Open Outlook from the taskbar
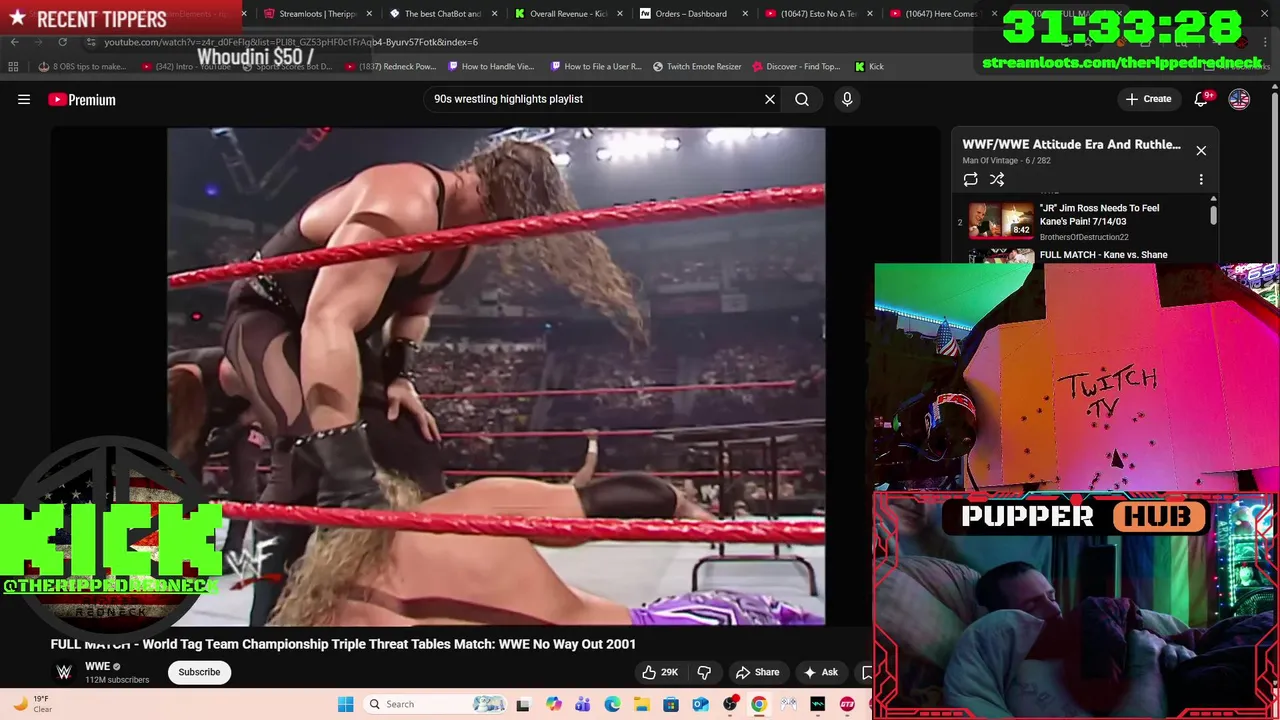 (700, 704)
